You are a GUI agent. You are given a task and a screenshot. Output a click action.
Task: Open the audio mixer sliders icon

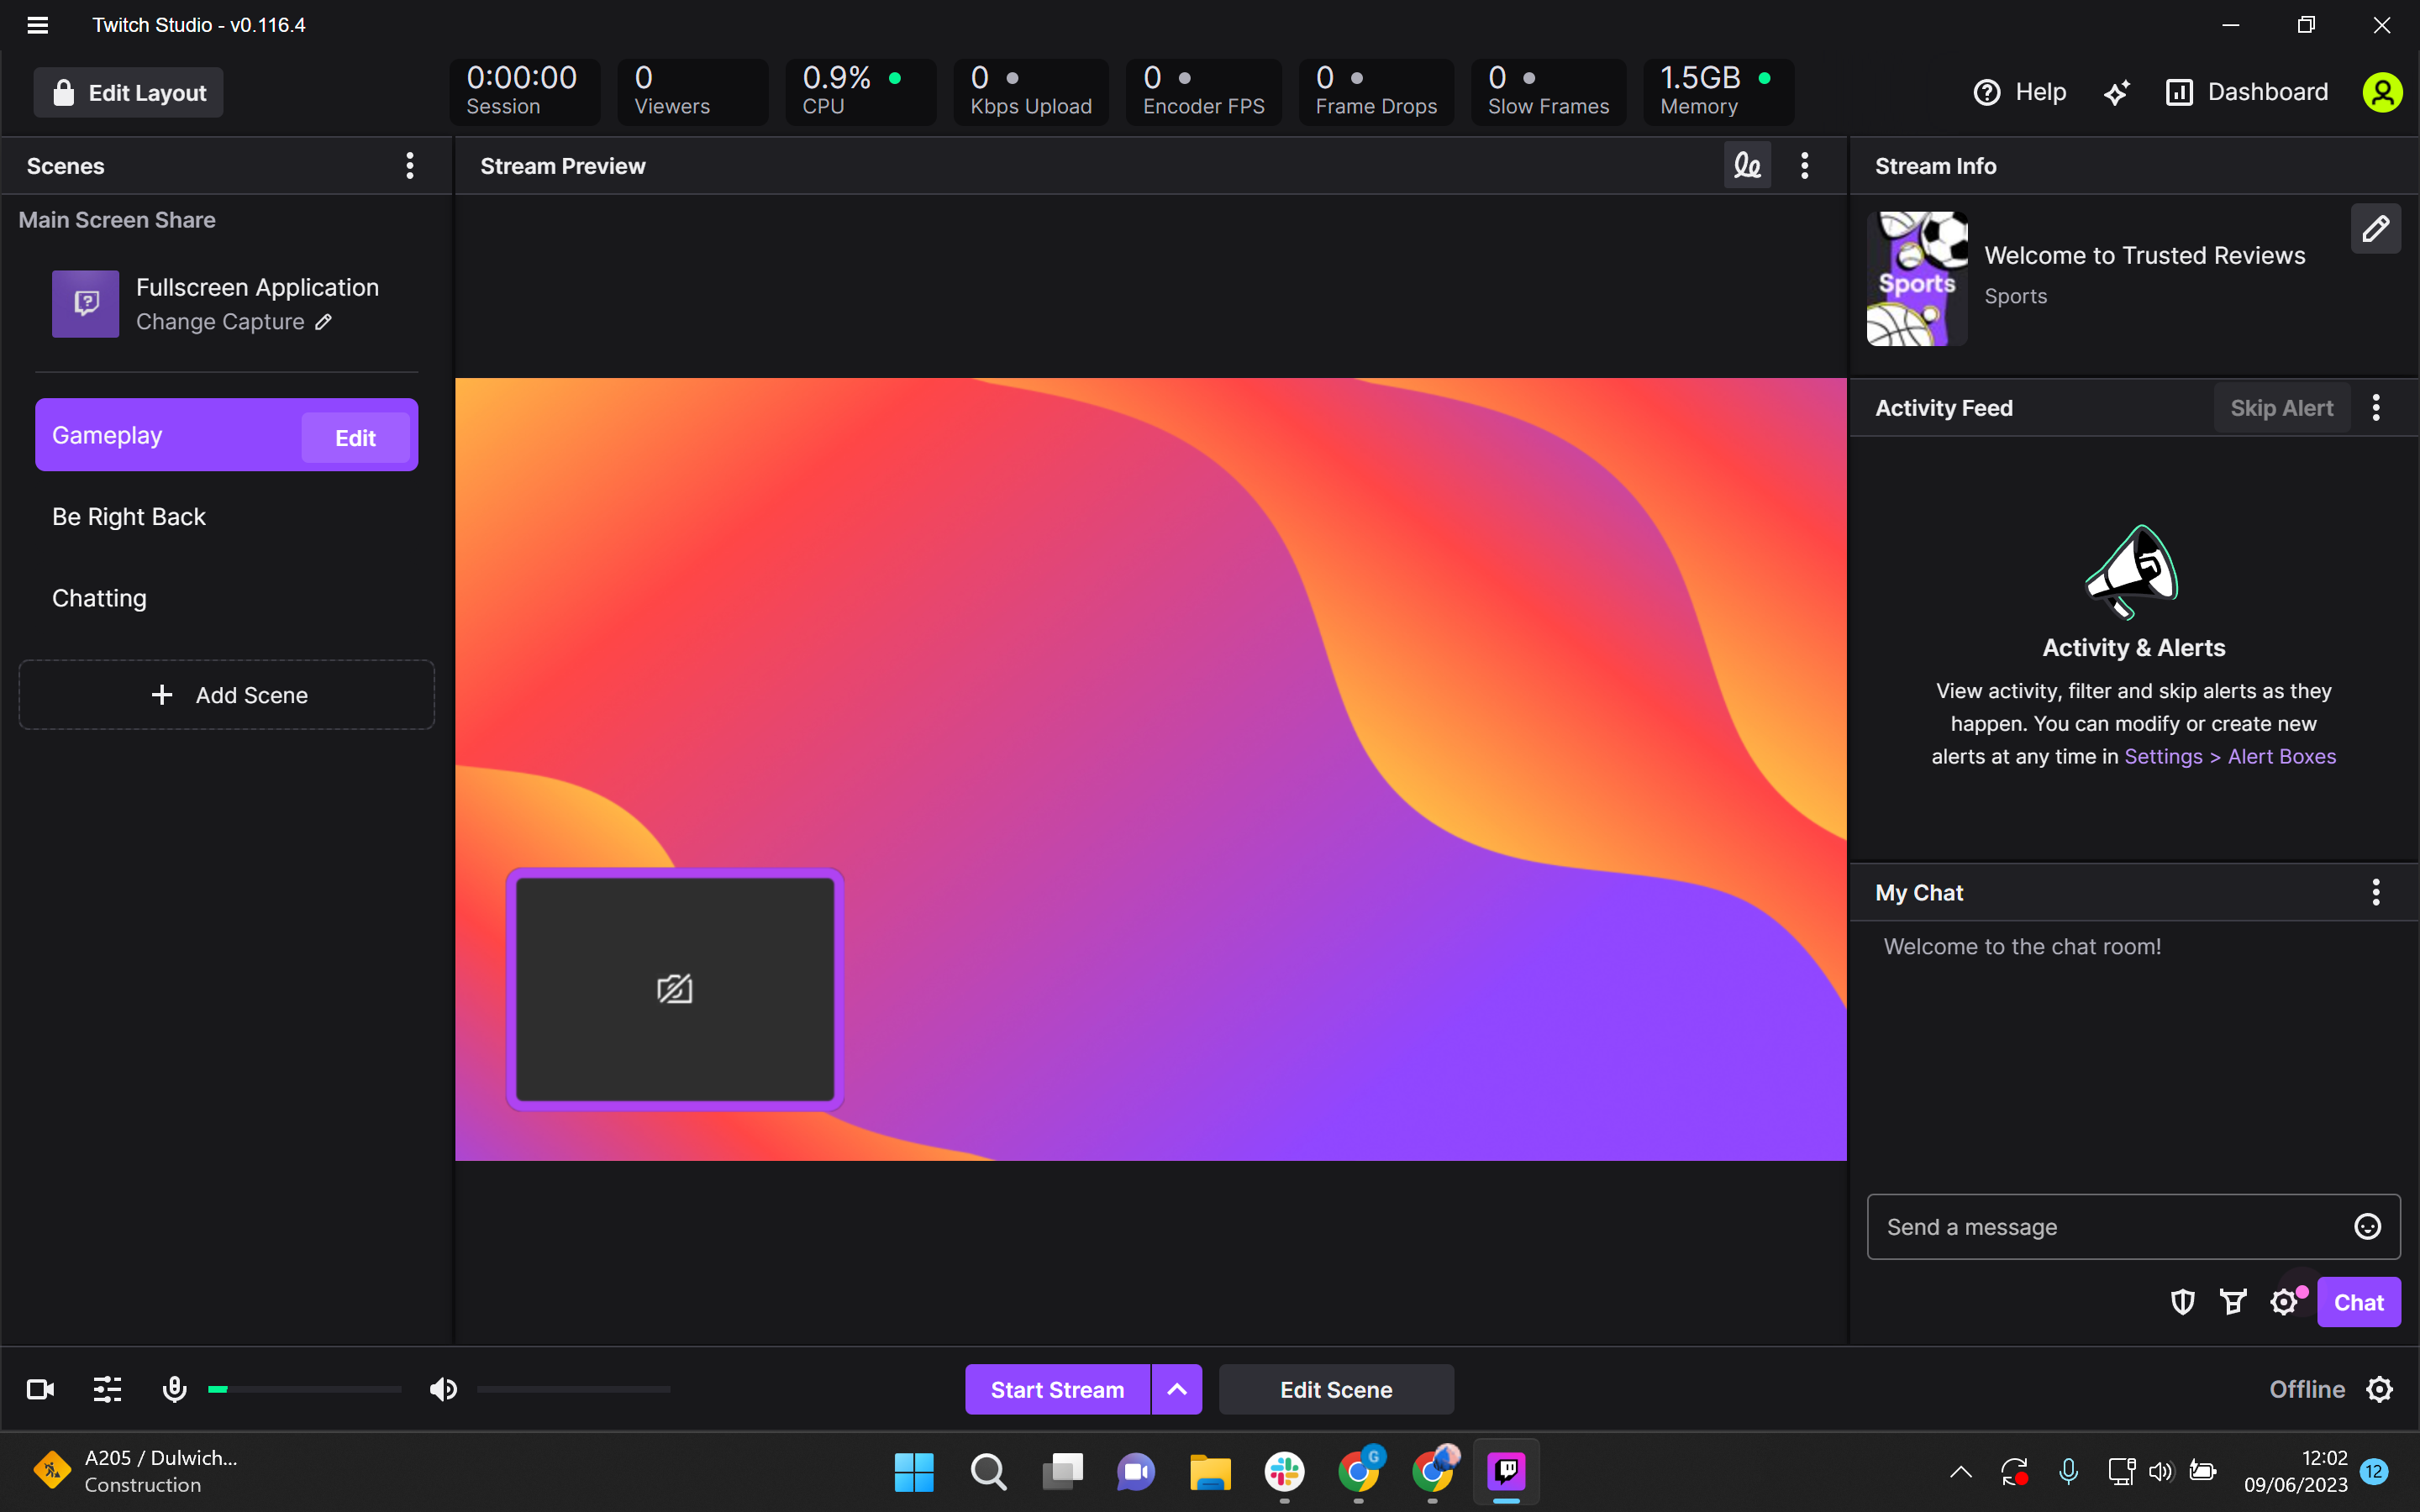[107, 1389]
